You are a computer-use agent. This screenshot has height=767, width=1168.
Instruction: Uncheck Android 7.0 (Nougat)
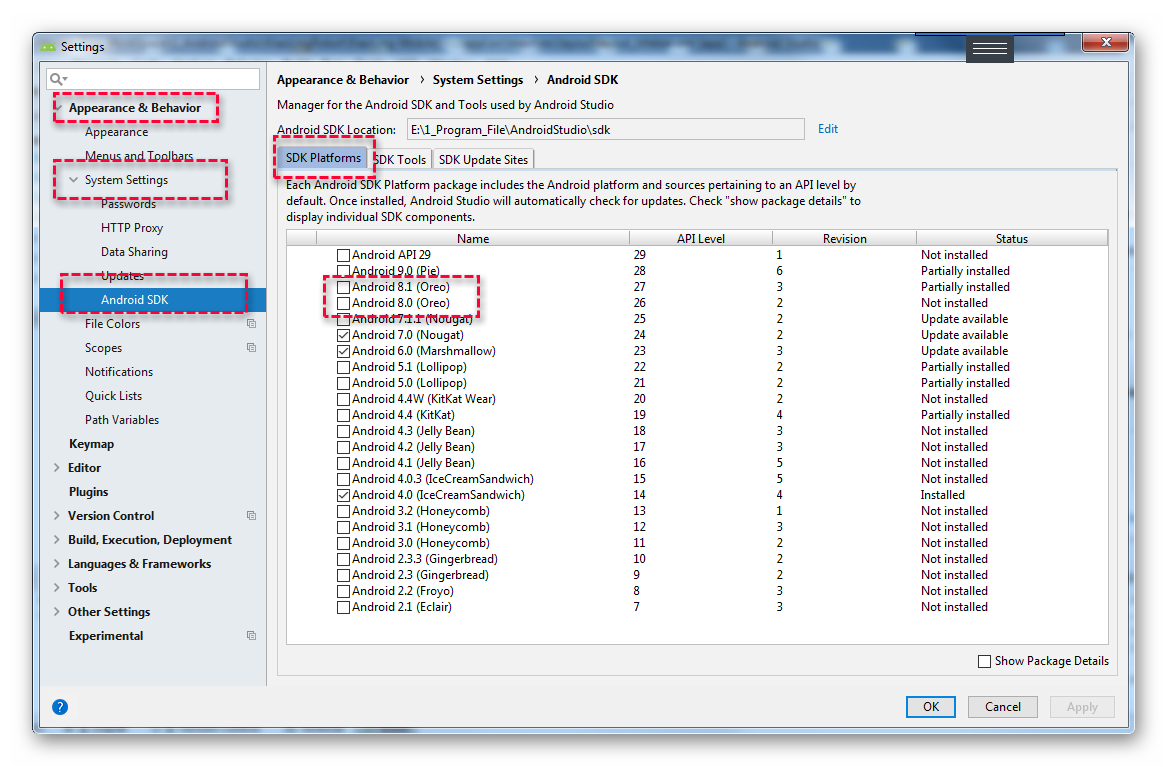coord(343,334)
